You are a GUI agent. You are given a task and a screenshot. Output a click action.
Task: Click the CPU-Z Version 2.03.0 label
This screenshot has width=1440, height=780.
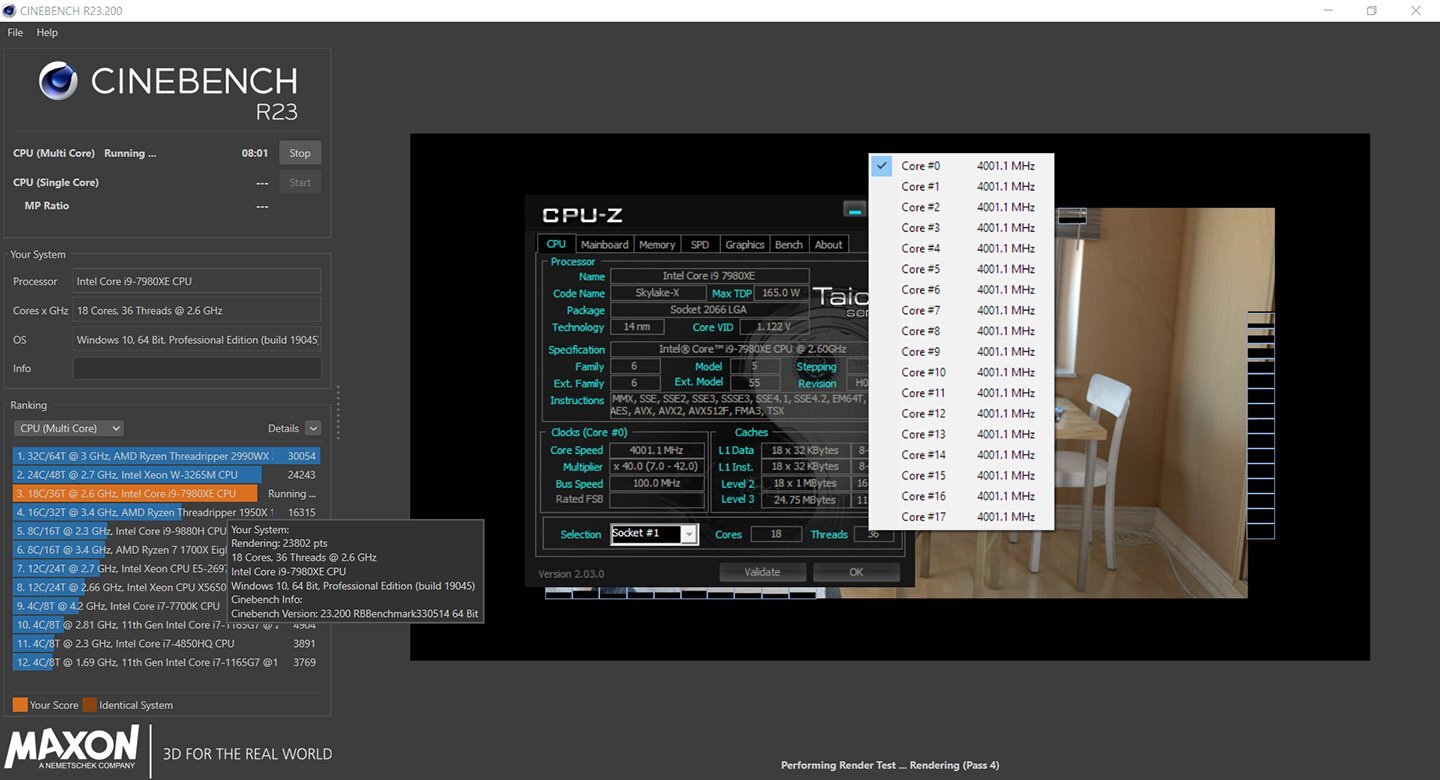(571, 574)
